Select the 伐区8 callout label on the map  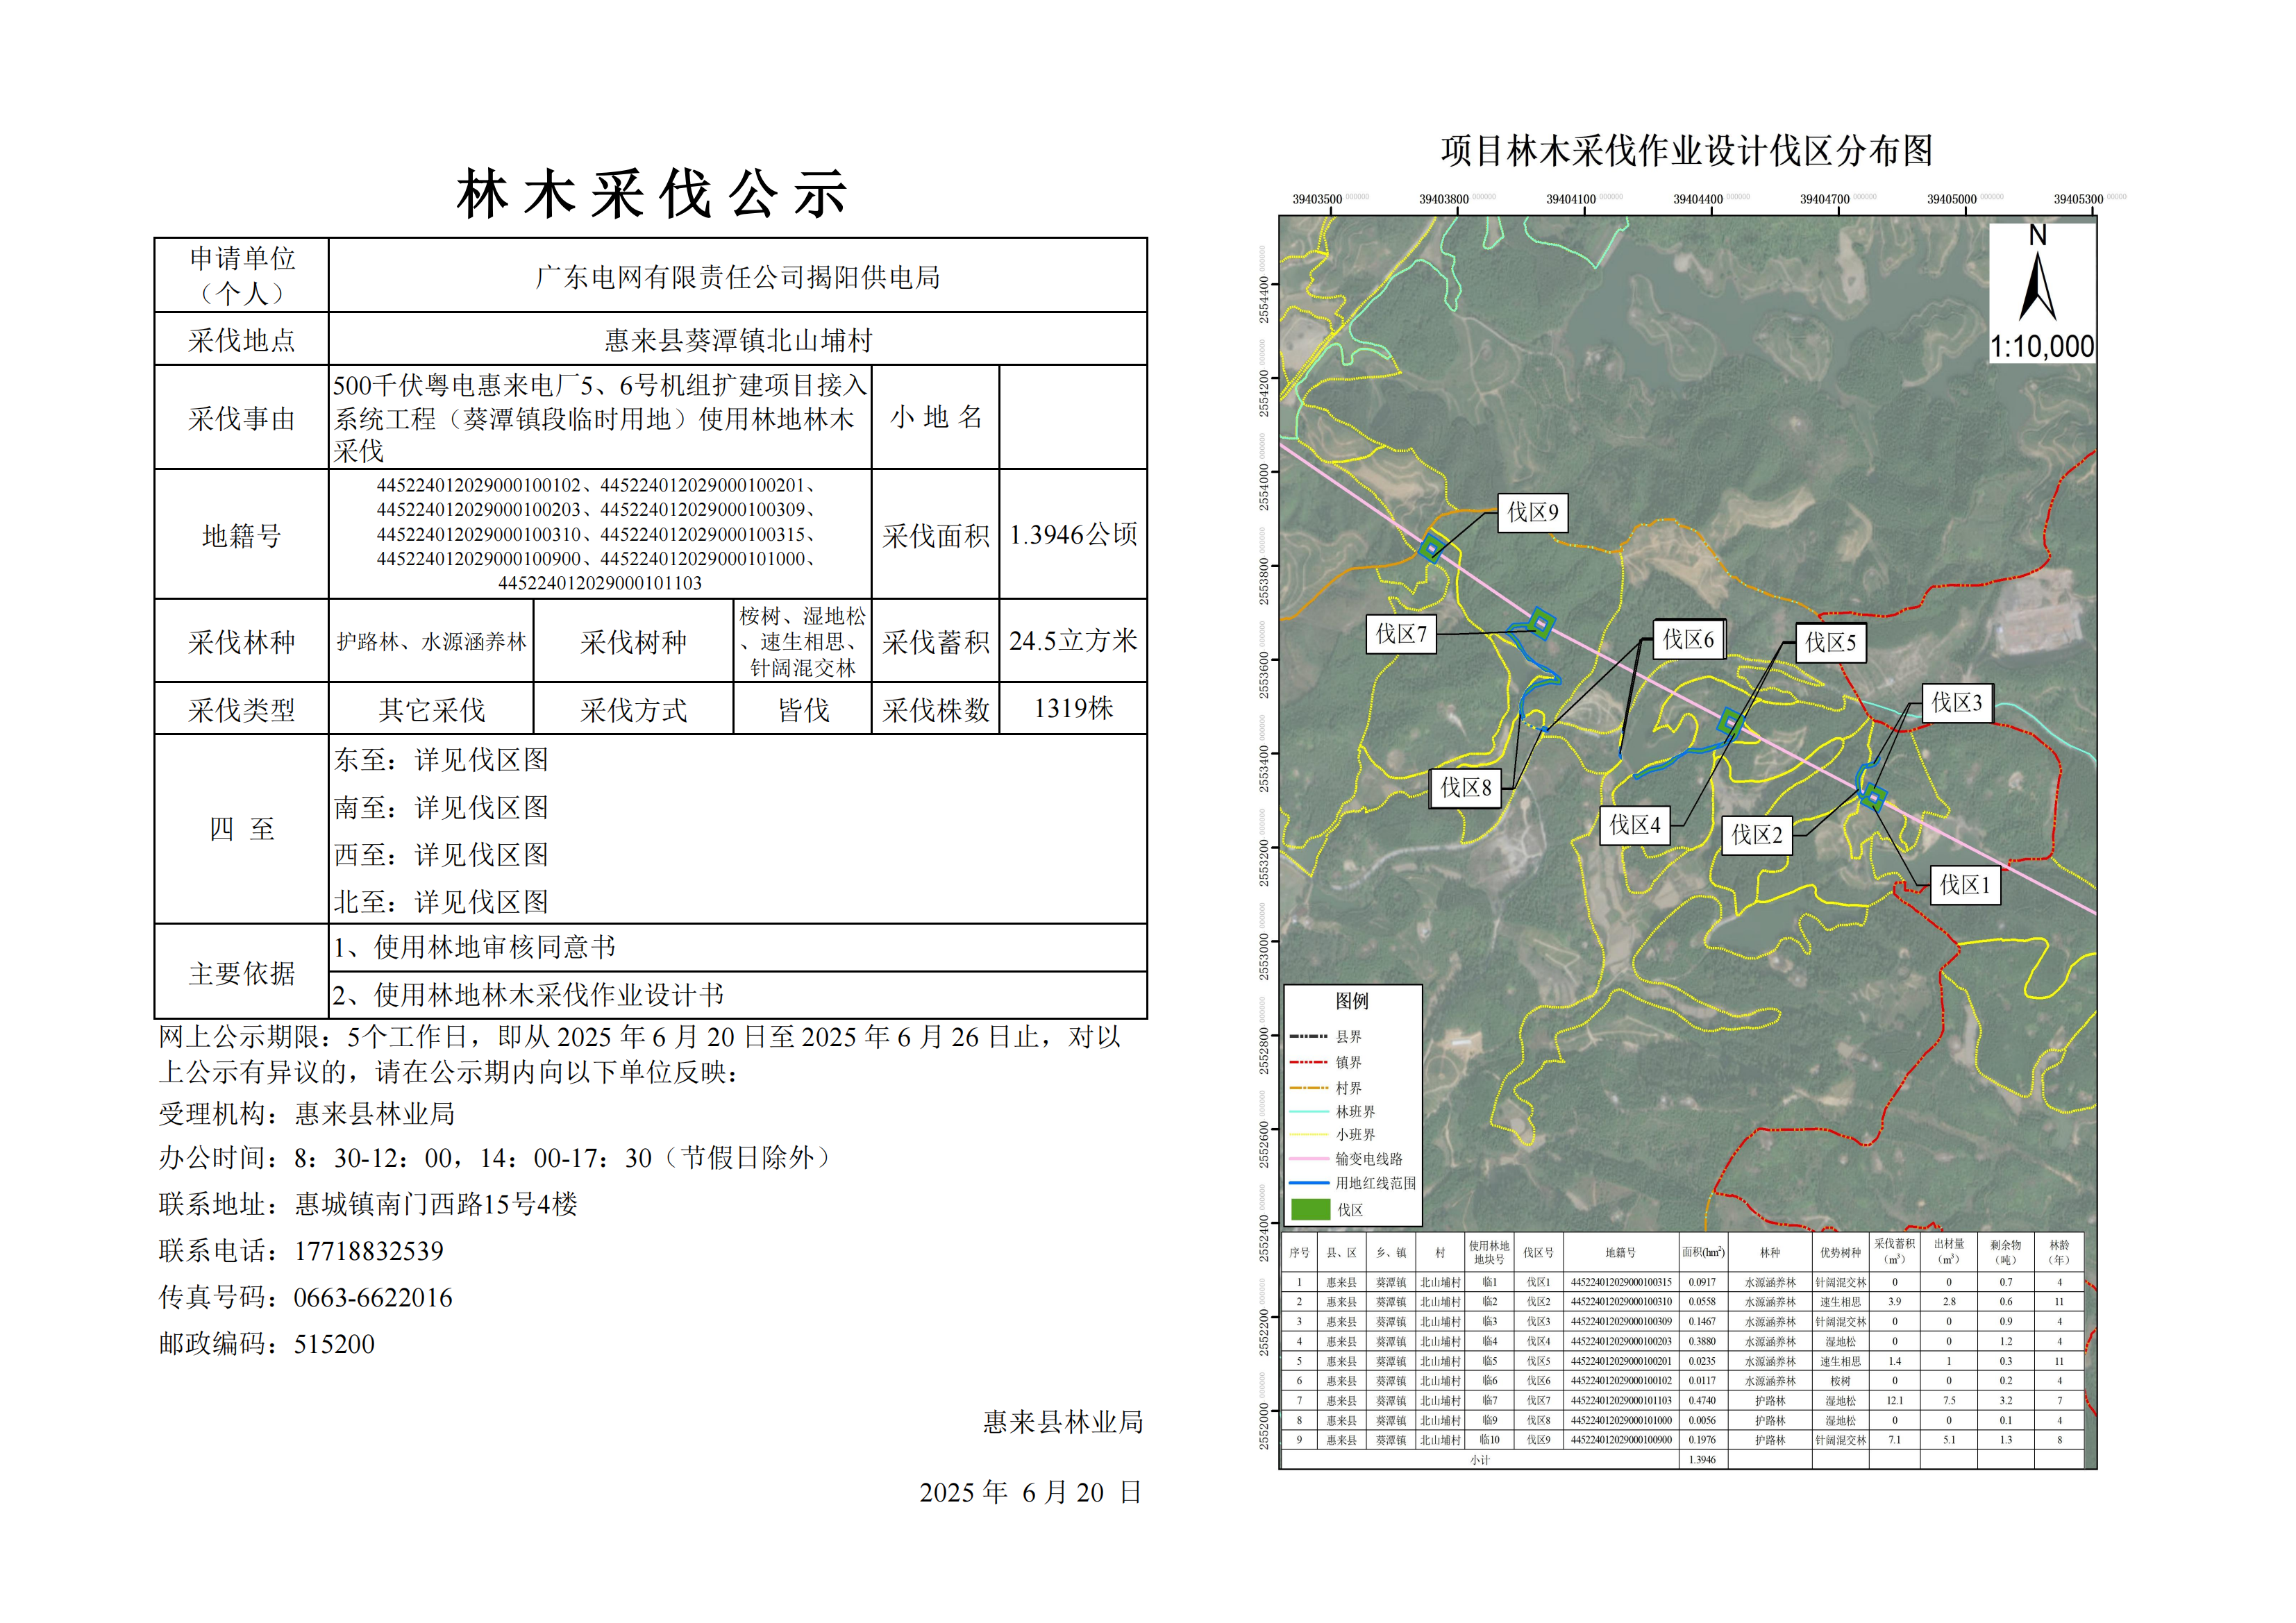[1465, 788]
